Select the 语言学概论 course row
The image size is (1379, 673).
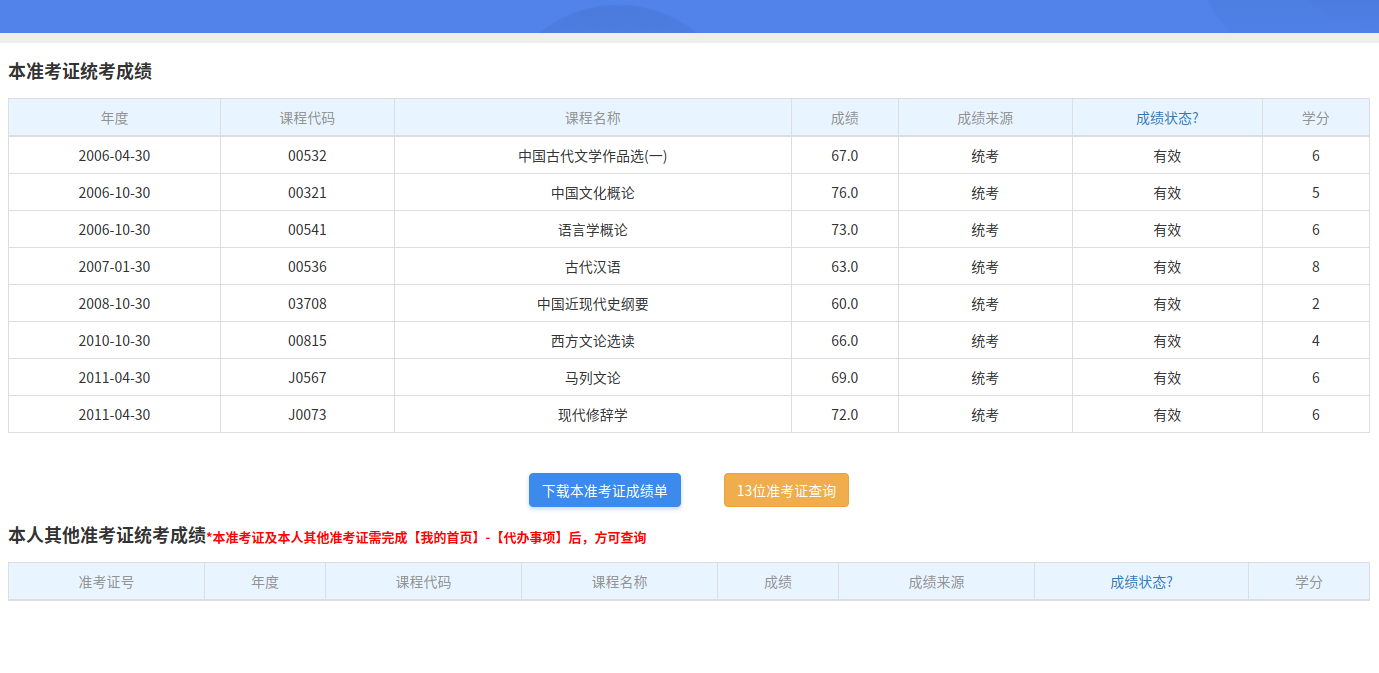click(592, 230)
